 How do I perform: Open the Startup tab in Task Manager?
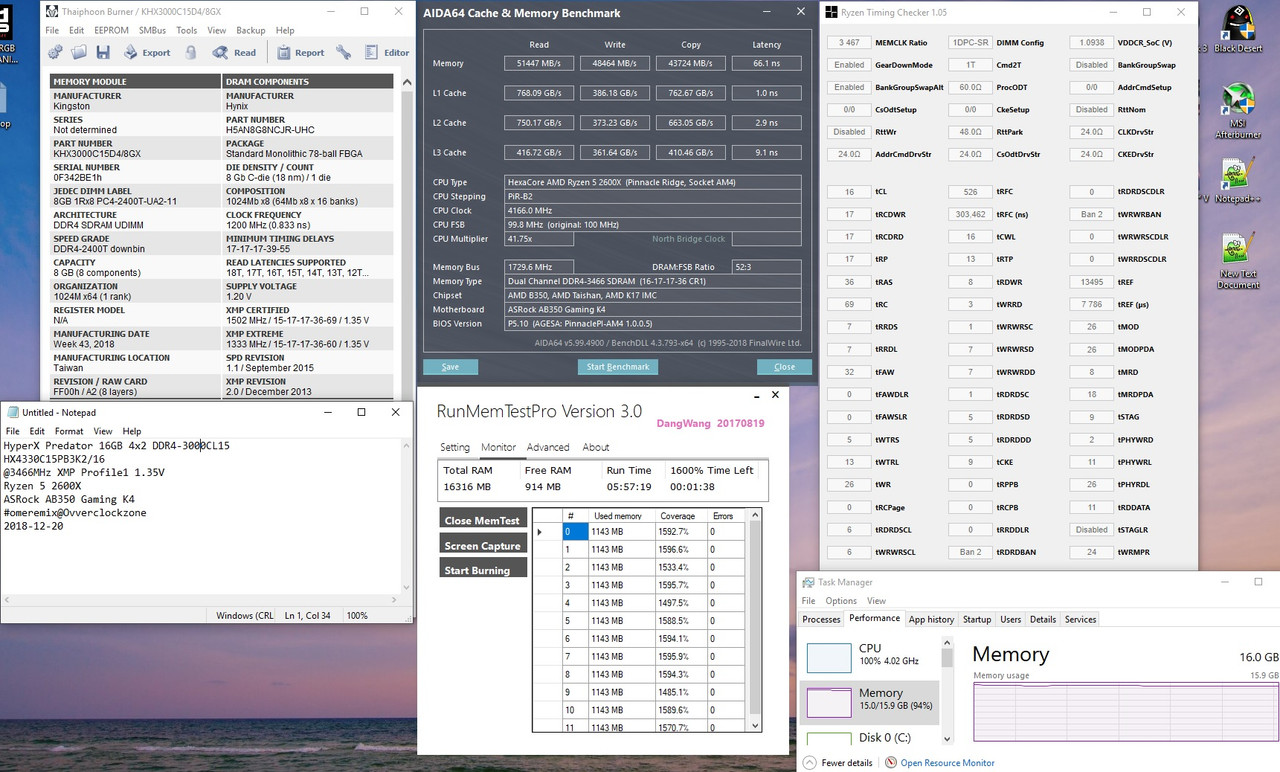[x=977, y=619]
